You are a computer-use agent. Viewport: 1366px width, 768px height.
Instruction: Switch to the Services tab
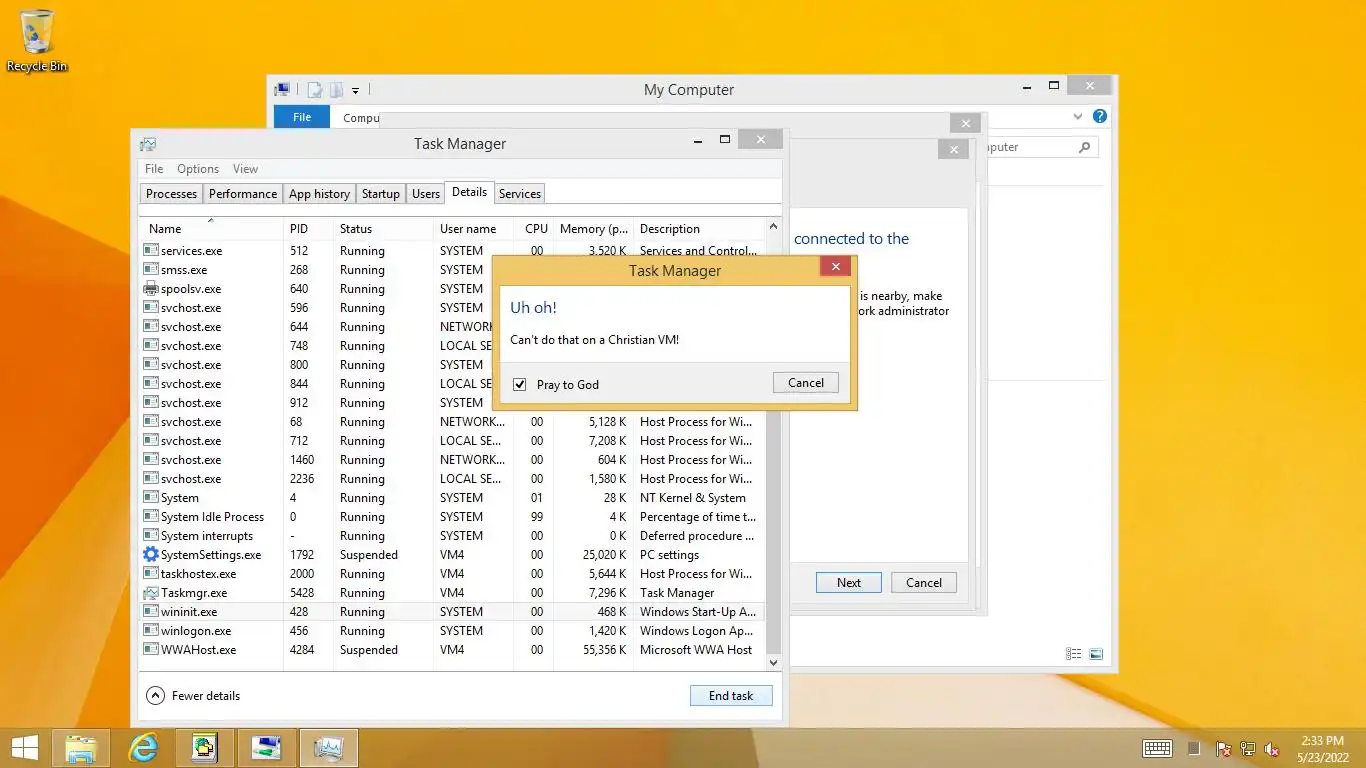pyautogui.click(x=520, y=194)
